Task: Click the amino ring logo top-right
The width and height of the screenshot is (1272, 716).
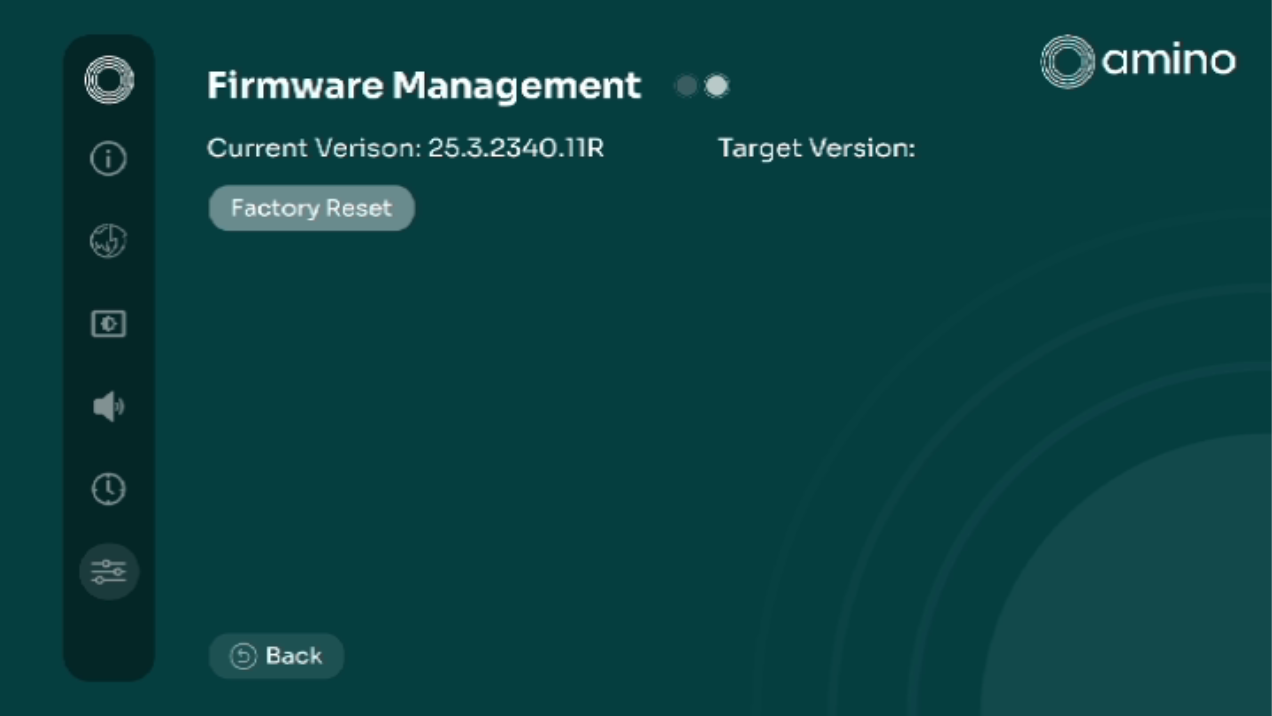Action: click(1067, 62)
